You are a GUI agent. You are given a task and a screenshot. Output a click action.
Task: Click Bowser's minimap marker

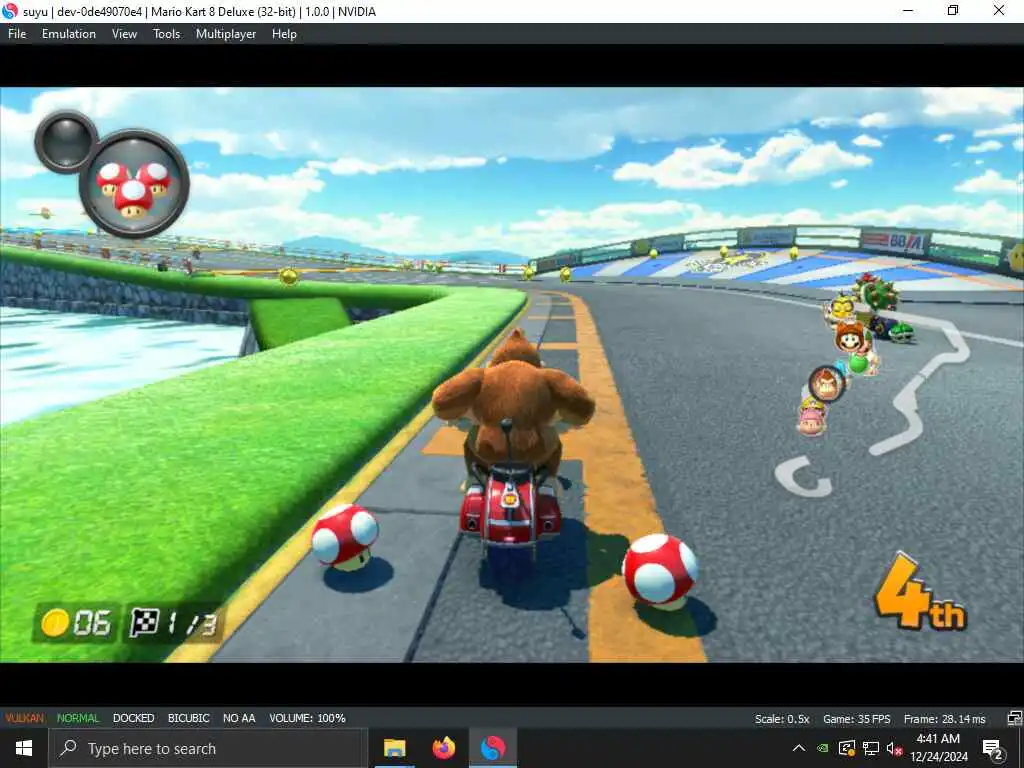[x=877, y=292]
